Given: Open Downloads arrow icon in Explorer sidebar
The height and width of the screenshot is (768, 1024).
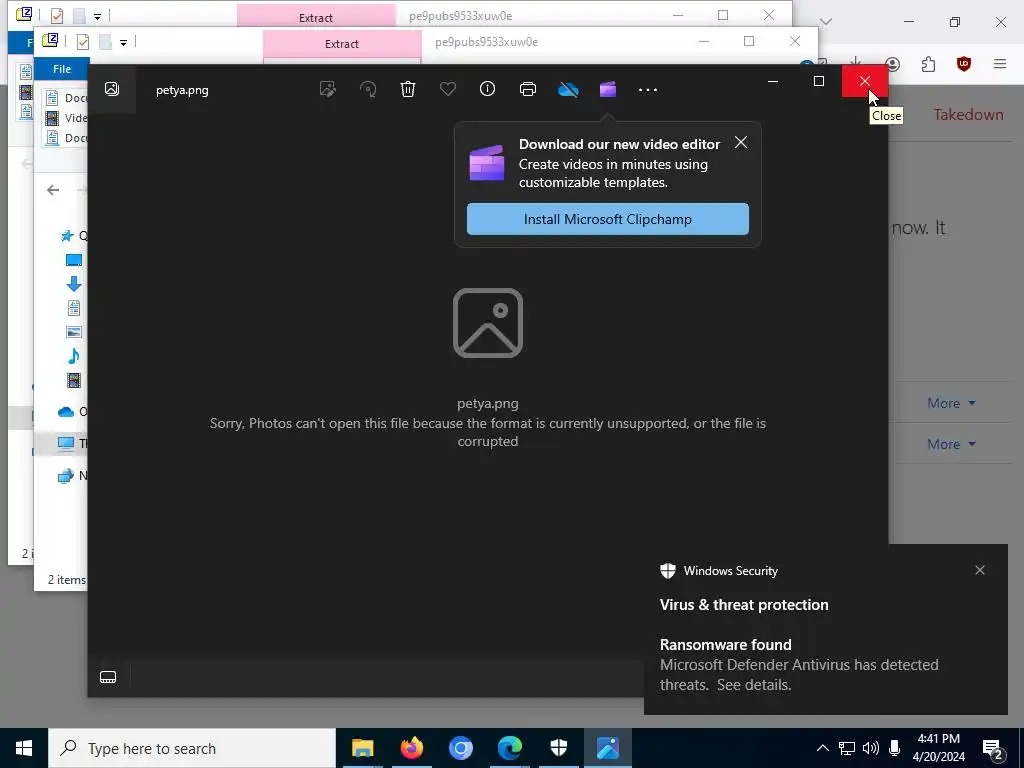Looking at the screenshot, I should [x=74, y=283].
